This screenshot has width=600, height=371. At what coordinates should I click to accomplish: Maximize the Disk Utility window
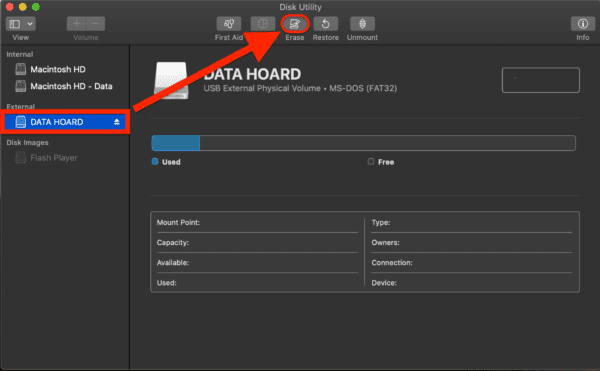pos(36,7)
